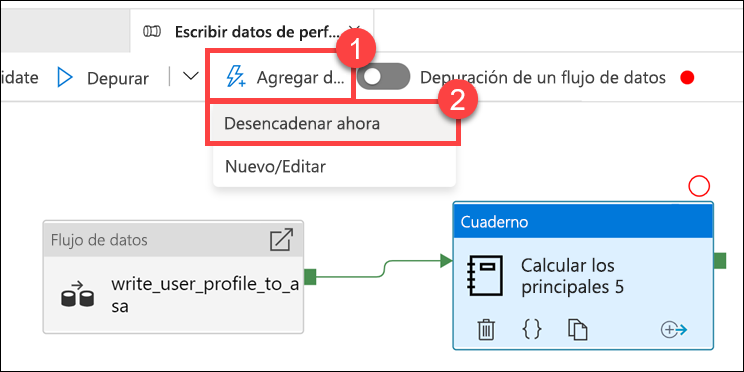Delete the notebook activity with the trash icon

pyautogui.click(x=486, y=329)
